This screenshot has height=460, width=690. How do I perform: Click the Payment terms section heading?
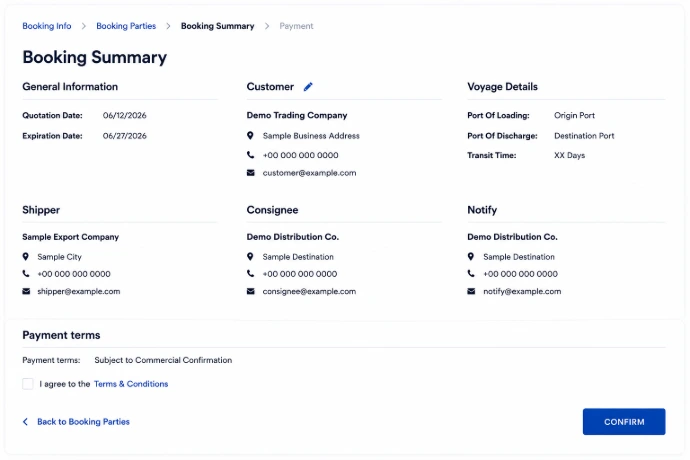61,335
